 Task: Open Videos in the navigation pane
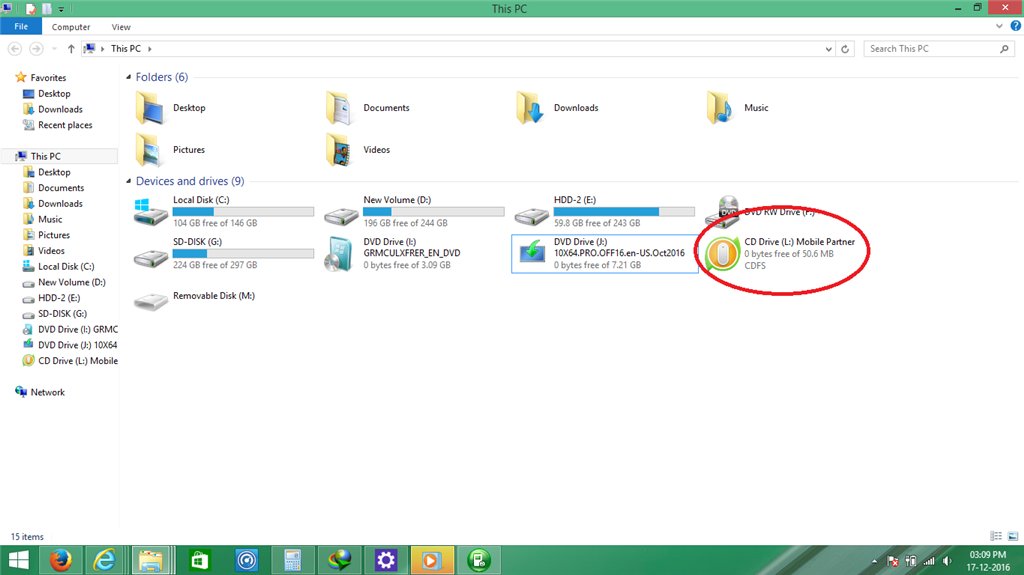tap(51, 250)
